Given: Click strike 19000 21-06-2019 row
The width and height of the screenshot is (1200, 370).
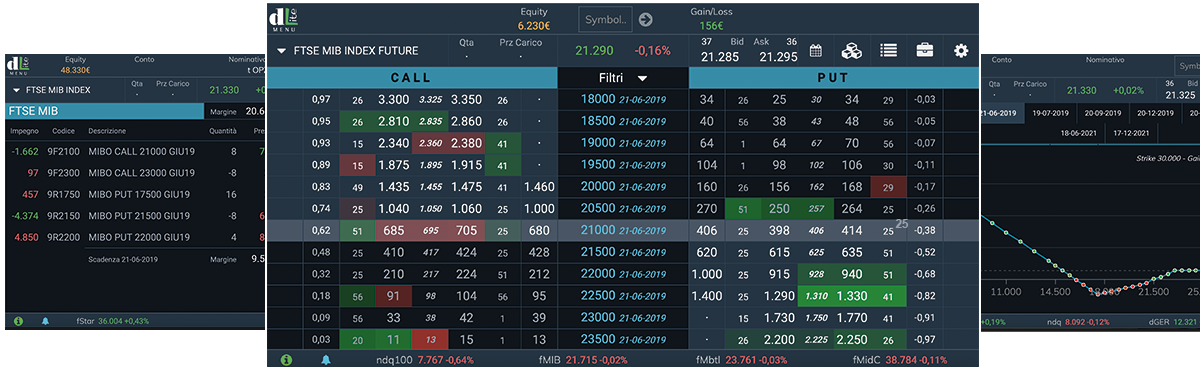Looking at the screenshot, I should [x=623, y=143].
